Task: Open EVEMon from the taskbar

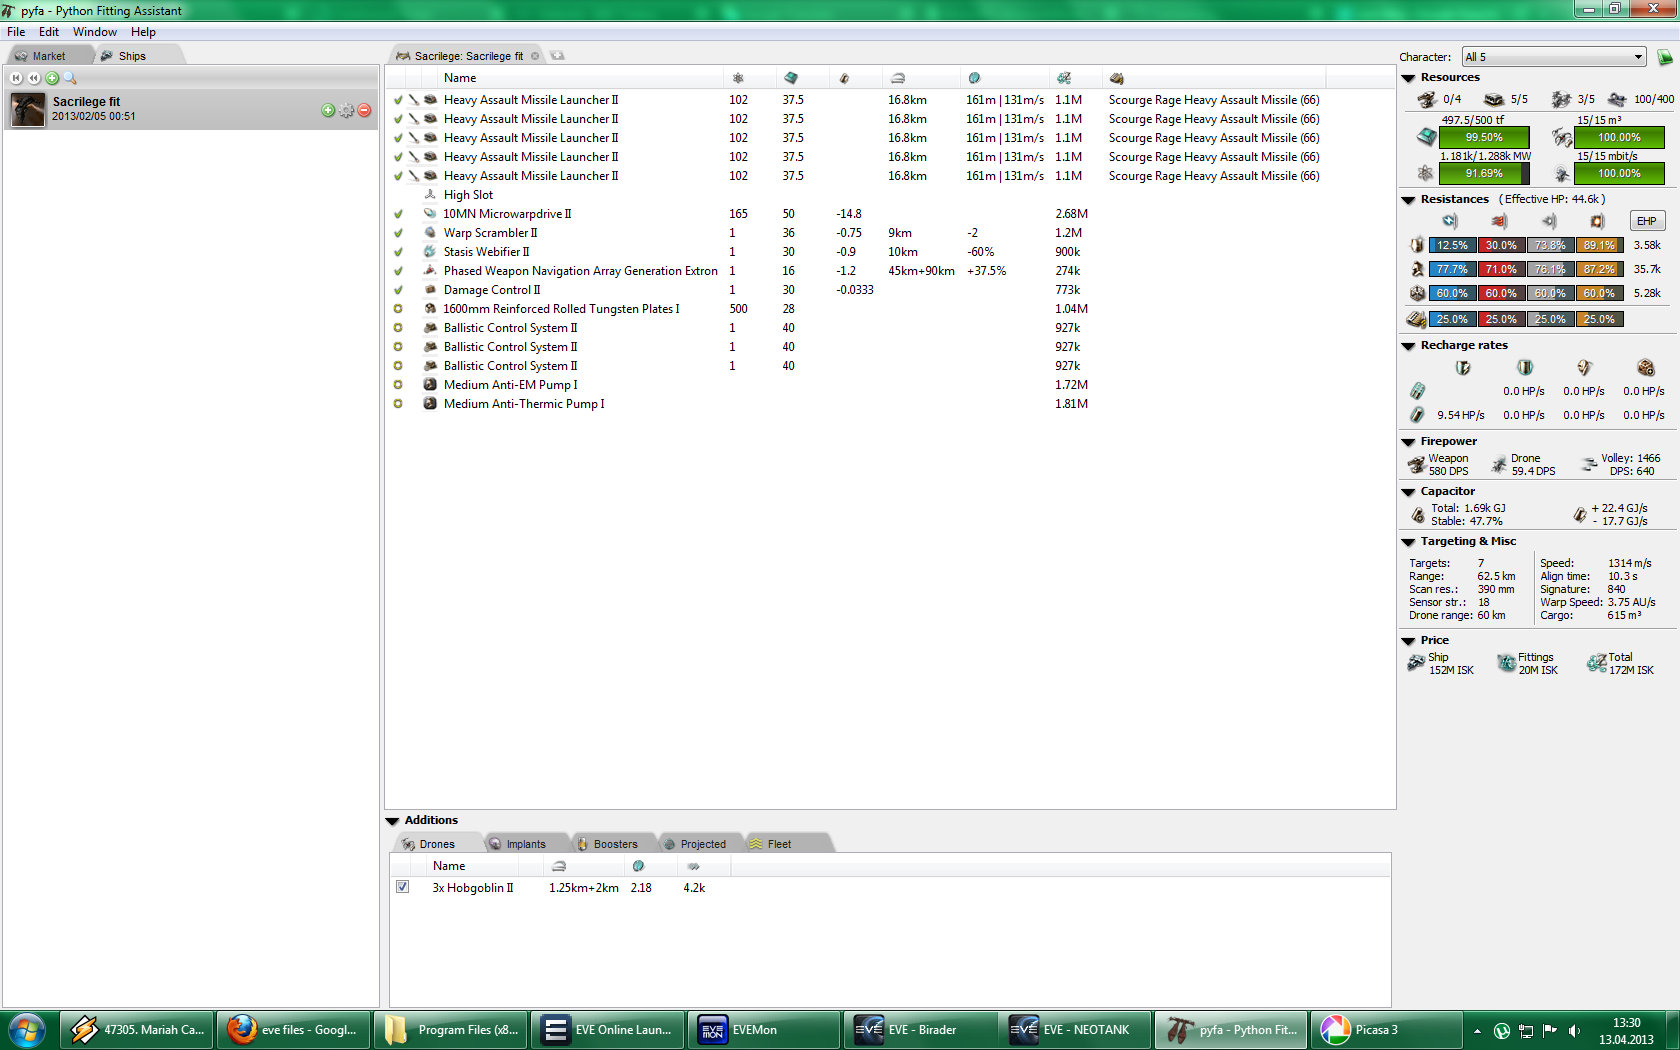Action: [763, 1030]
